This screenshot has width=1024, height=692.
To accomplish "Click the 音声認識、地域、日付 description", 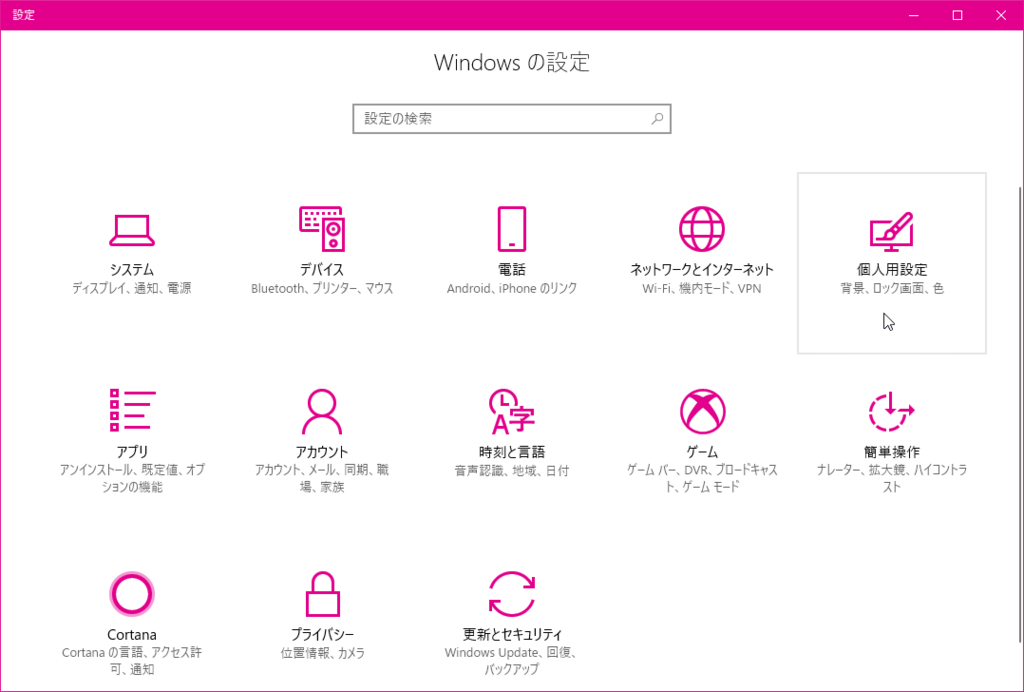I will 511,470.
